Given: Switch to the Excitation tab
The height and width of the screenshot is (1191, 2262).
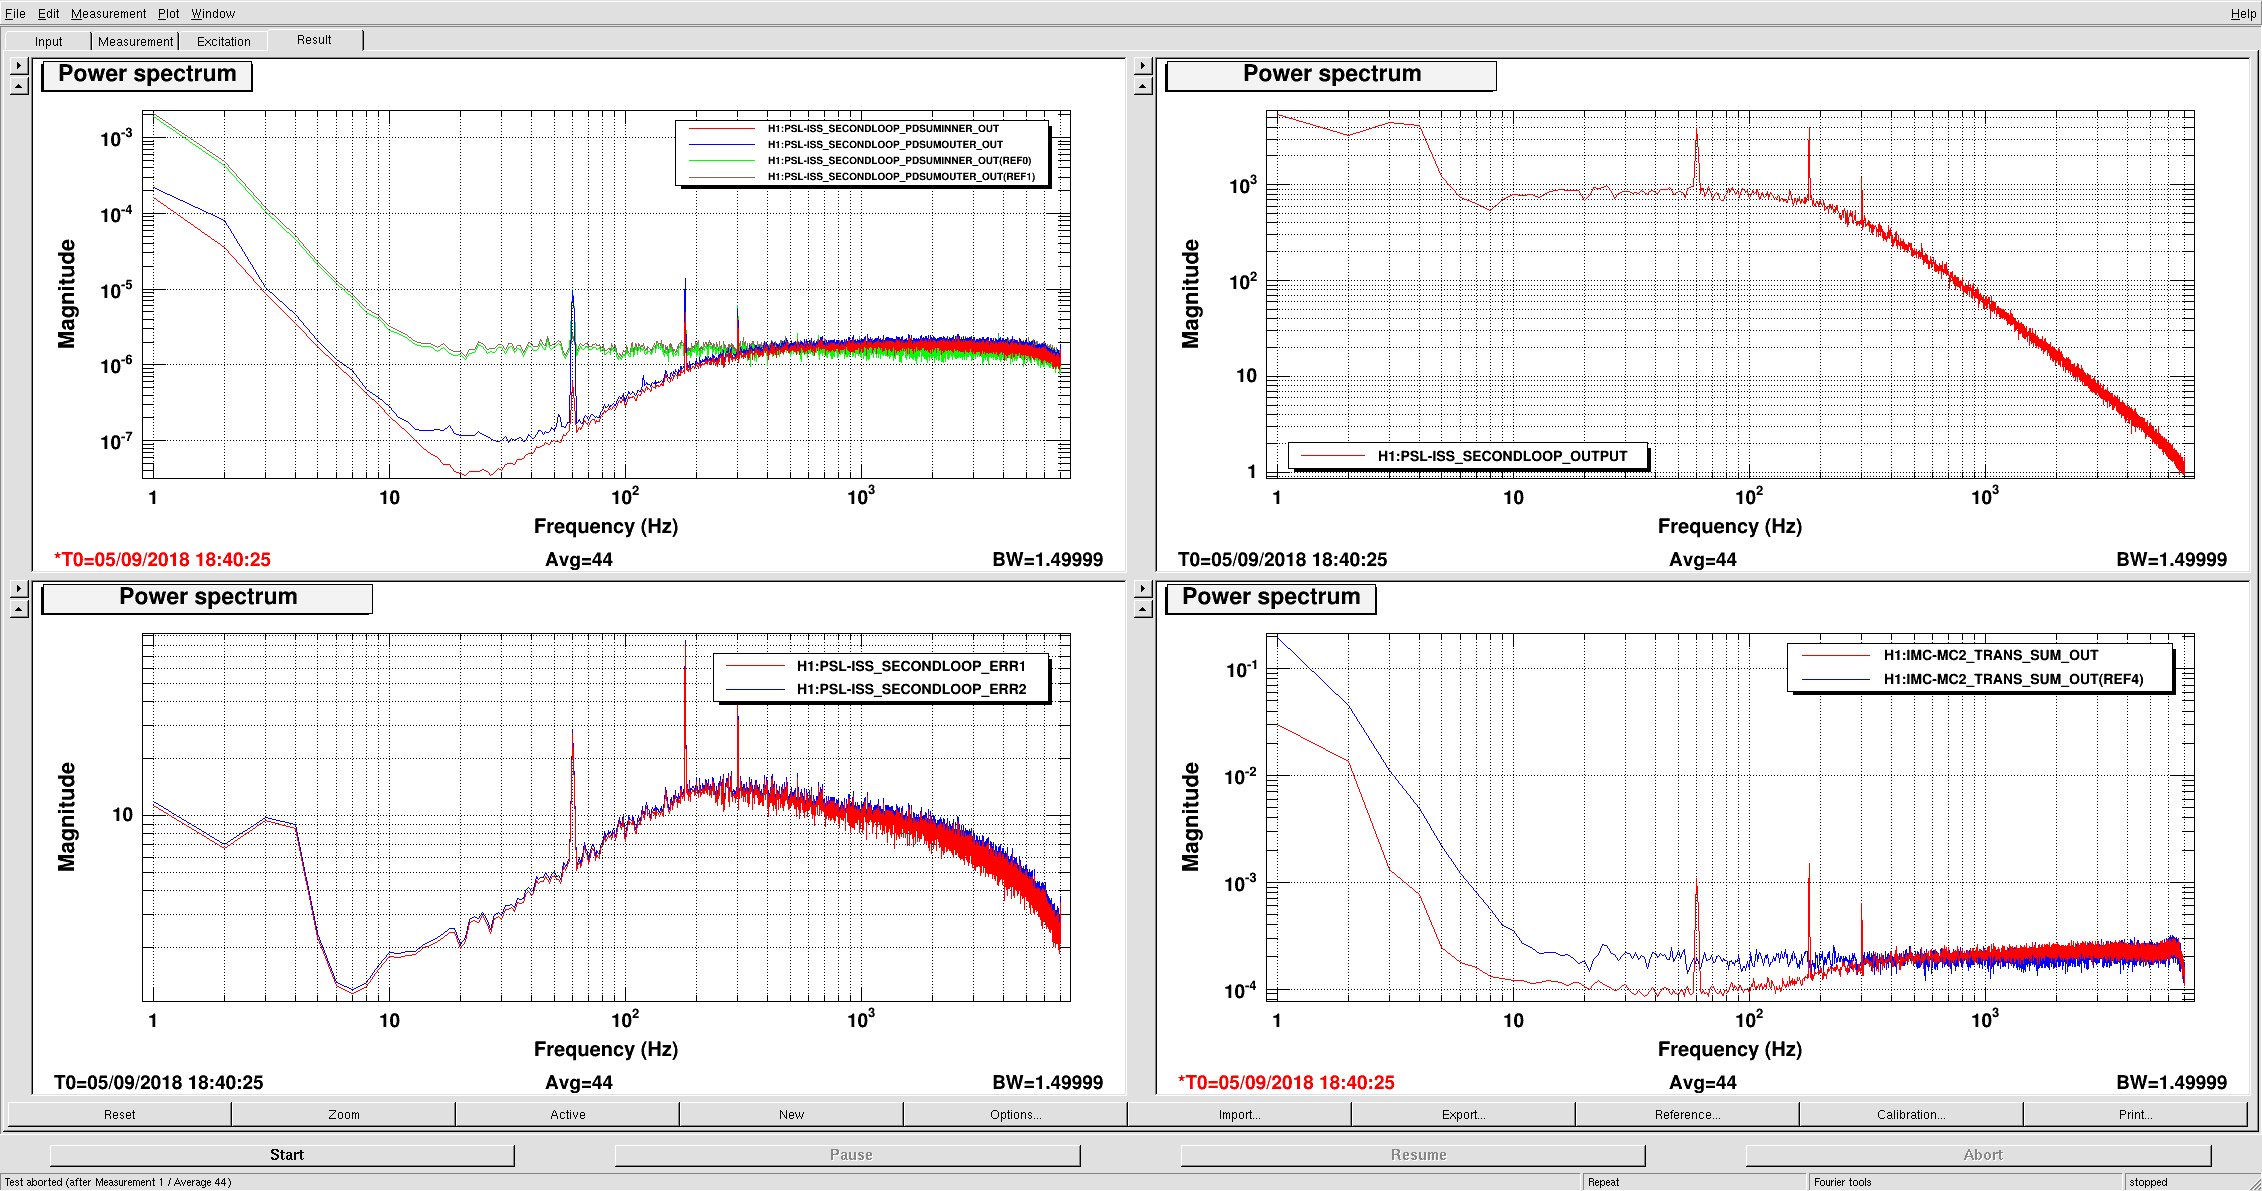Looking at the screenshot, I should (x=223, y=41).
